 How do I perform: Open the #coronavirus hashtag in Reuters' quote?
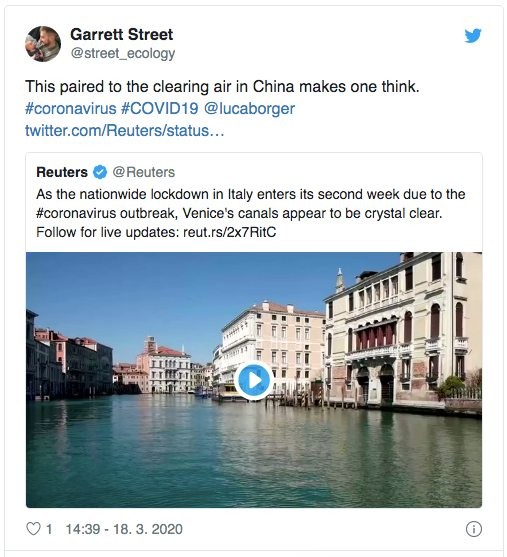click(76, 213)
